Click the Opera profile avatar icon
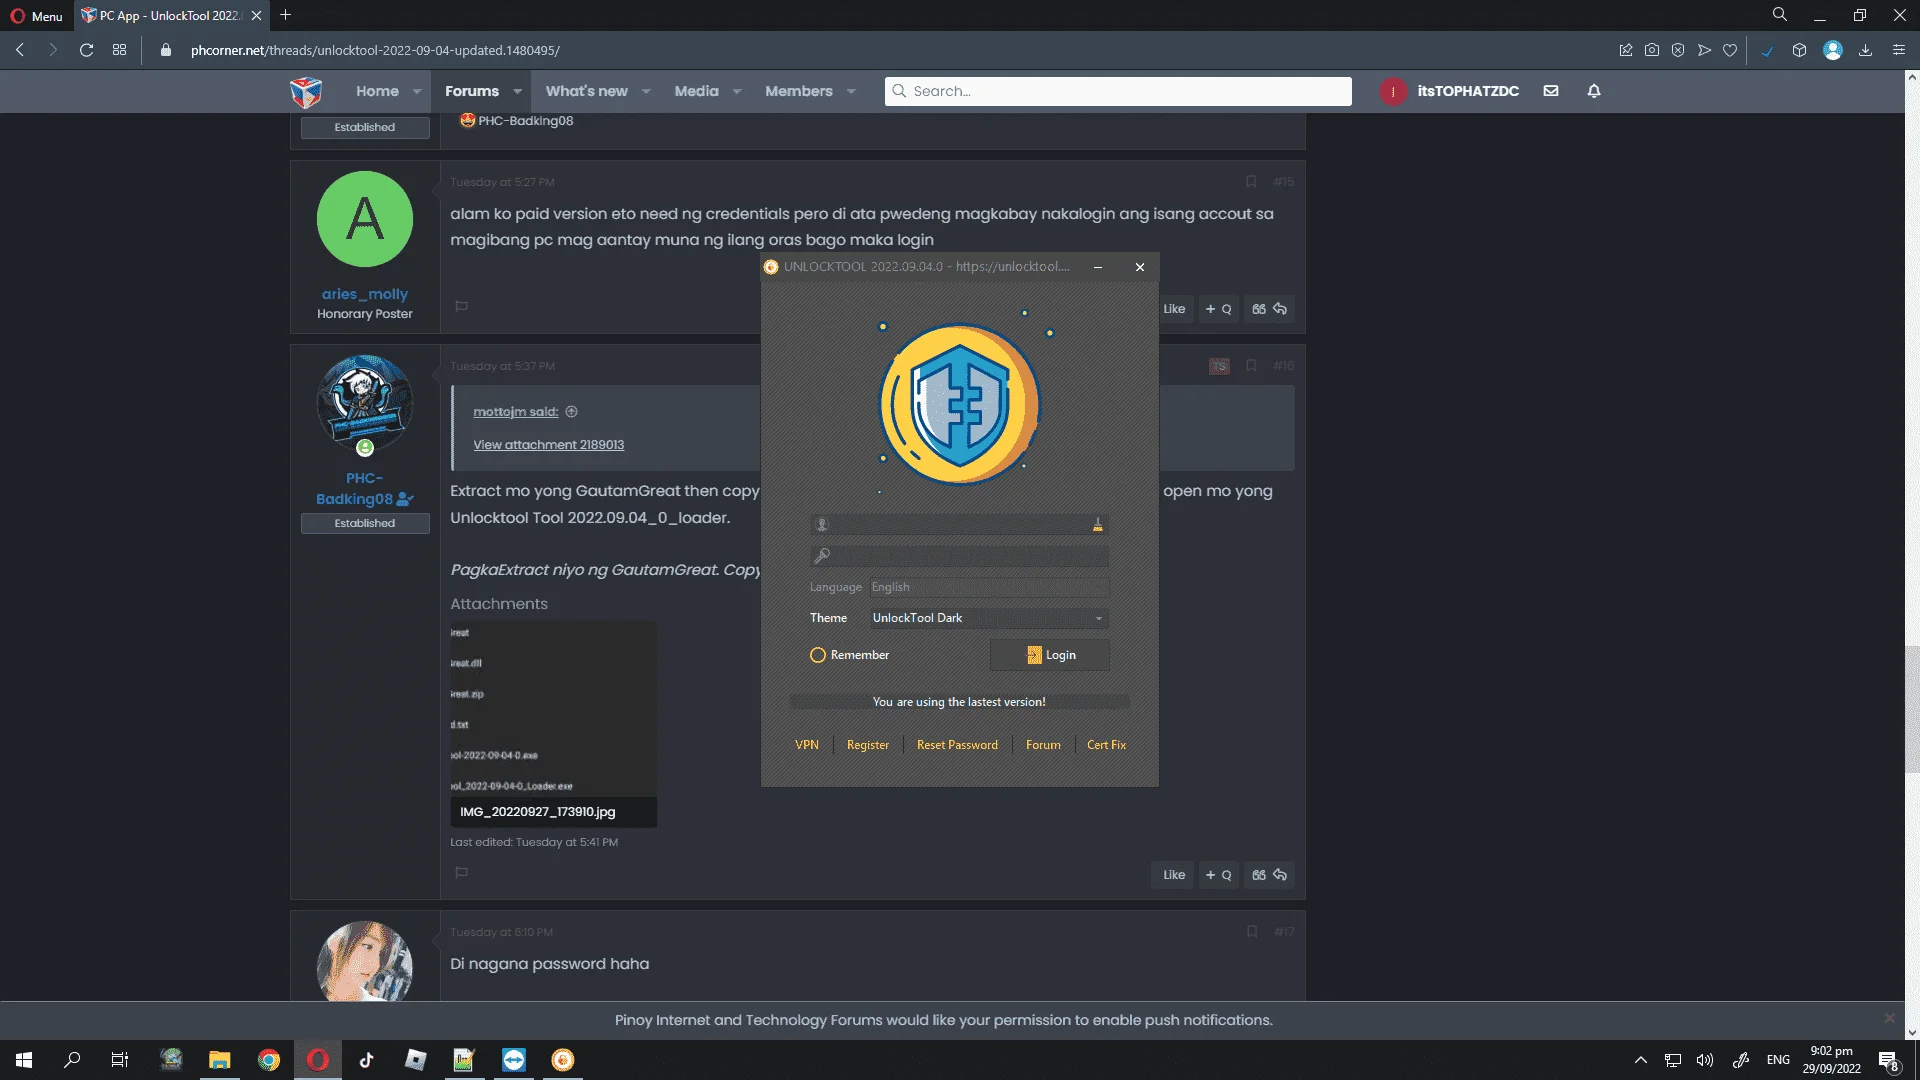 pyautogui.click(x=1832, y=50)
